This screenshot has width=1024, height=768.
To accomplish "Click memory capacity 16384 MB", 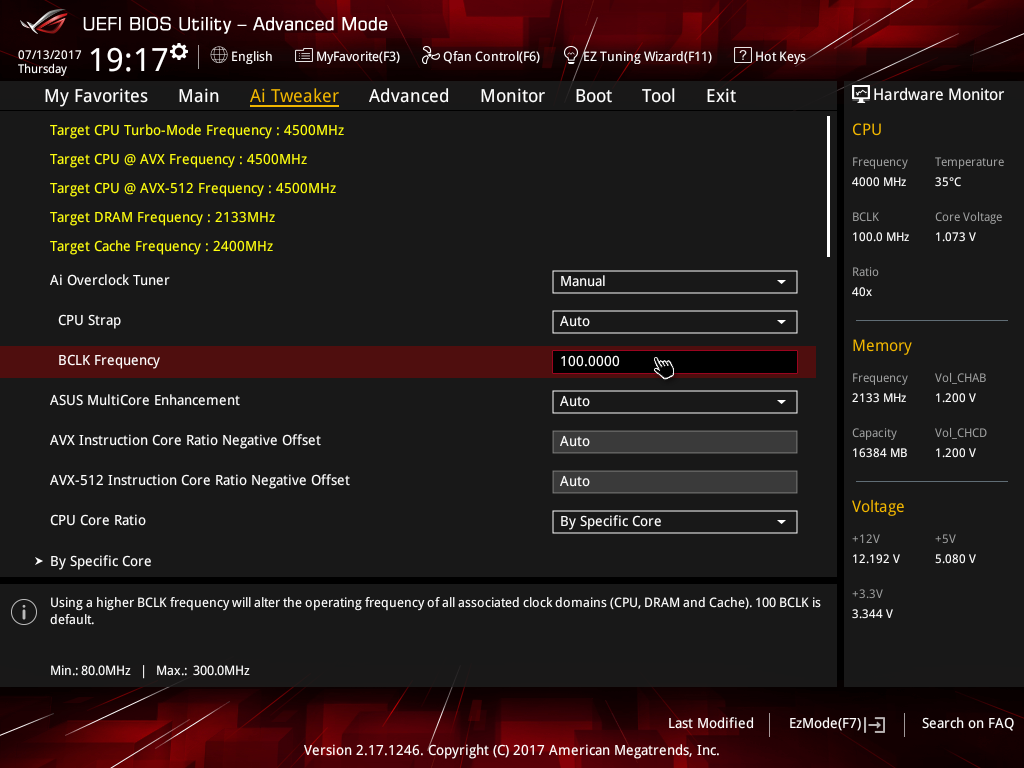I will click(879, 453).
